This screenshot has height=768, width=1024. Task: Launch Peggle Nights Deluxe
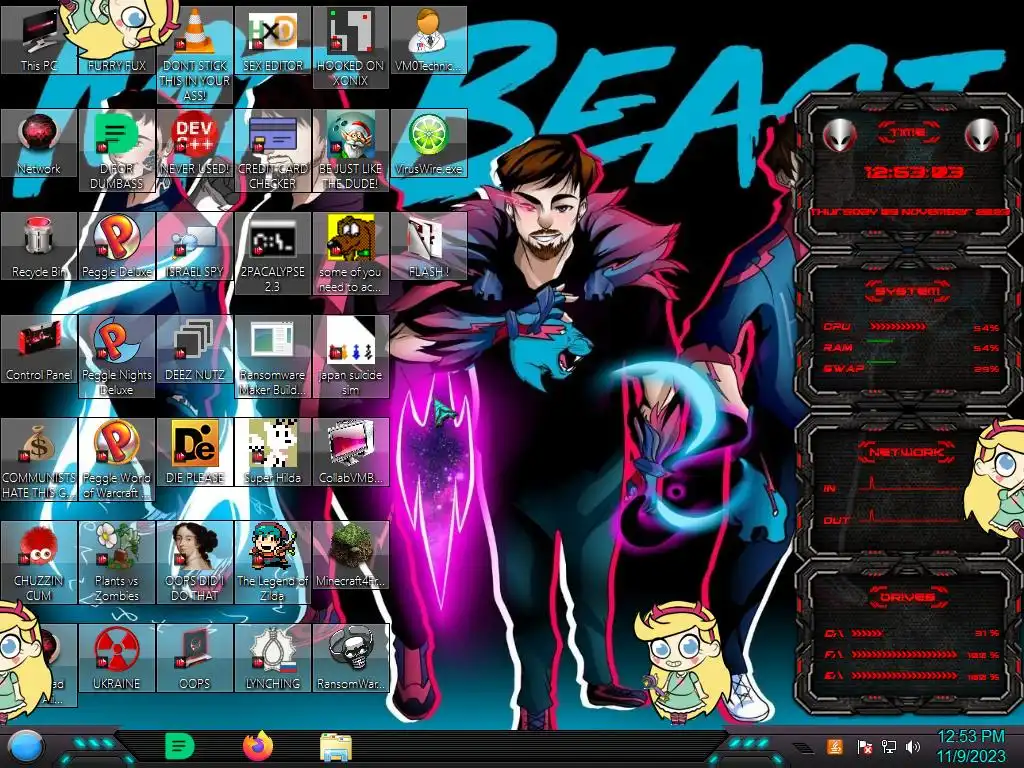[117, 357]
